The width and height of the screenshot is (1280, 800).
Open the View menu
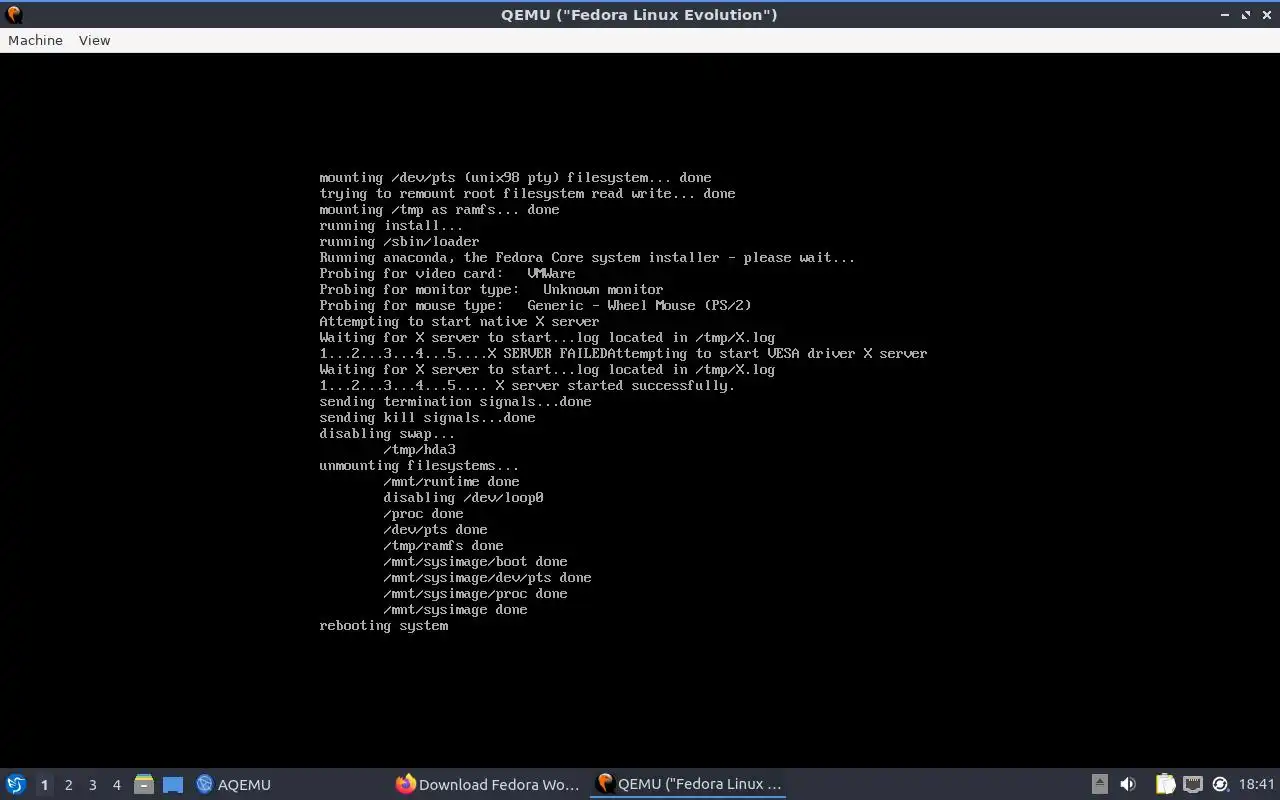coord(94,40)
